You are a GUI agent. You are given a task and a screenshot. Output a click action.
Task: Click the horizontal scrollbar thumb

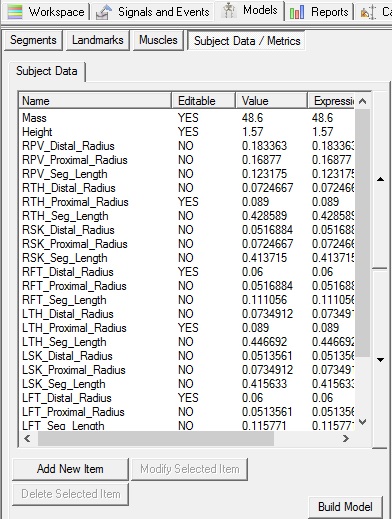(156, 438)
